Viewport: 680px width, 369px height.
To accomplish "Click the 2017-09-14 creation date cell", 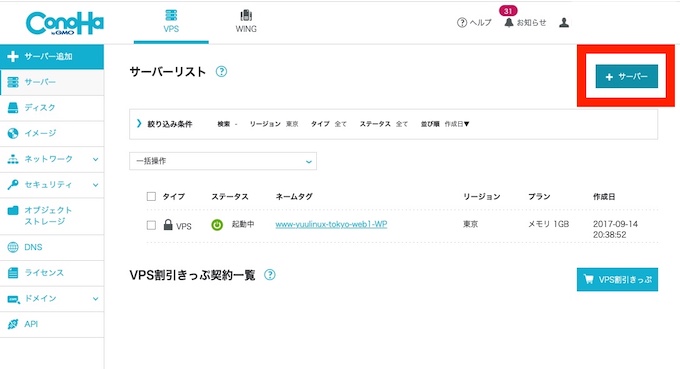I will pyautogui.click(x=615, y=229).
